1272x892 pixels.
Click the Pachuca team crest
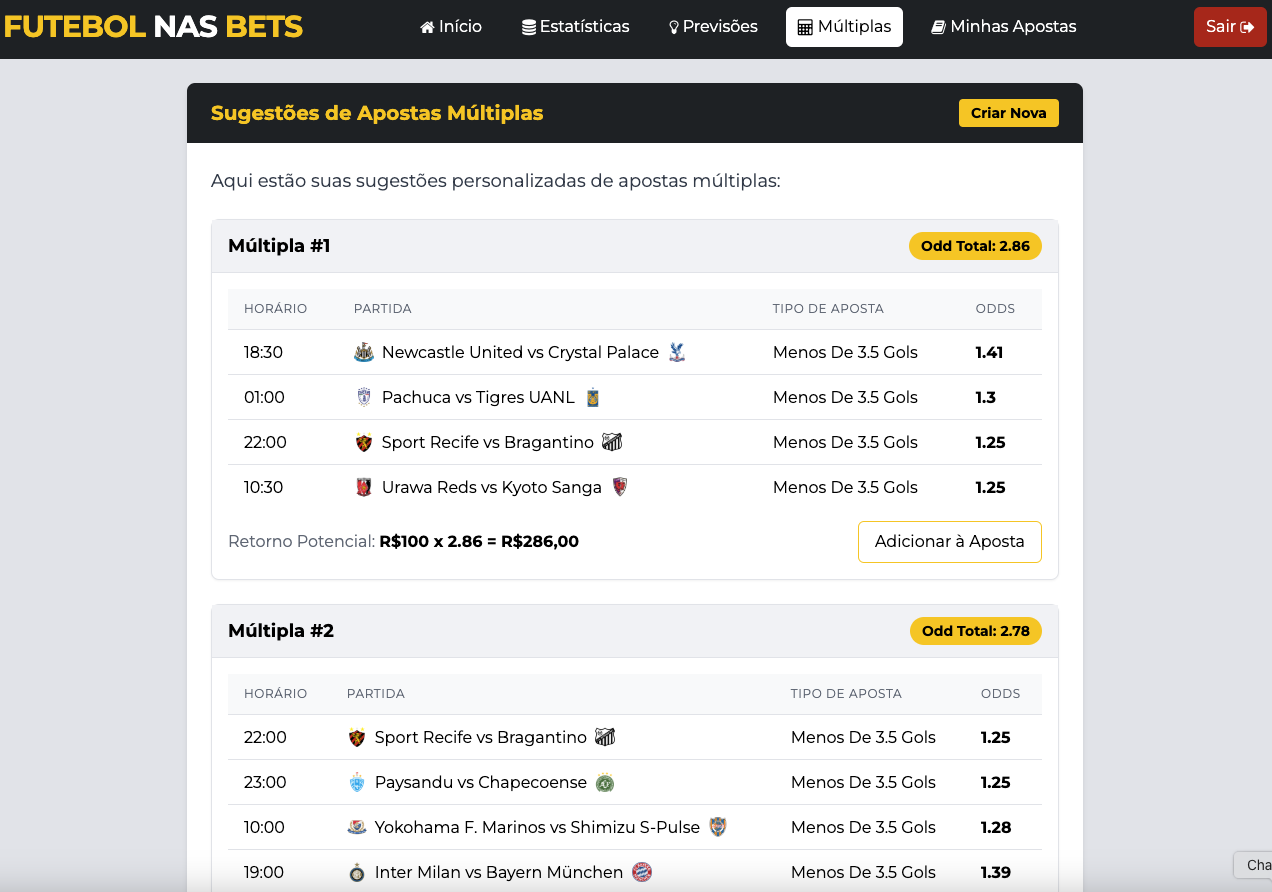point(364,397)
